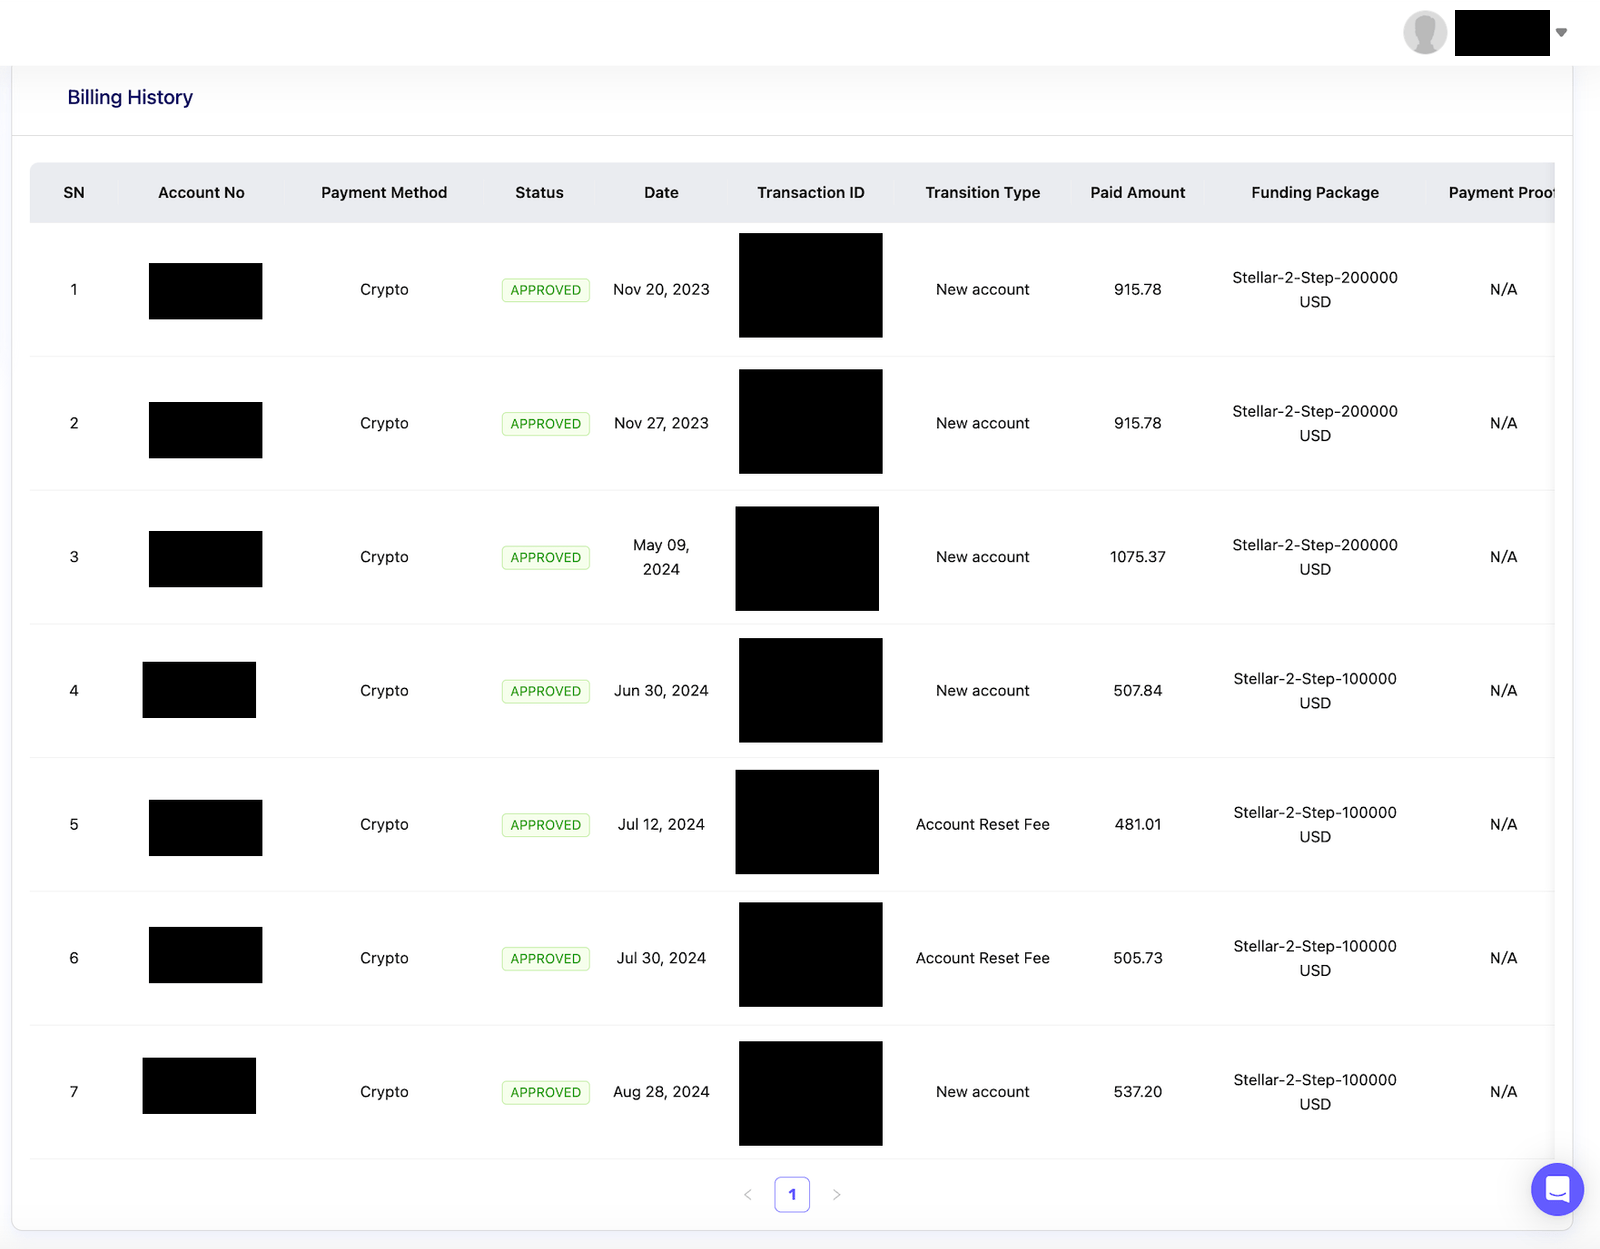
Task: Click the Account No column header
Action: [201, 192]
